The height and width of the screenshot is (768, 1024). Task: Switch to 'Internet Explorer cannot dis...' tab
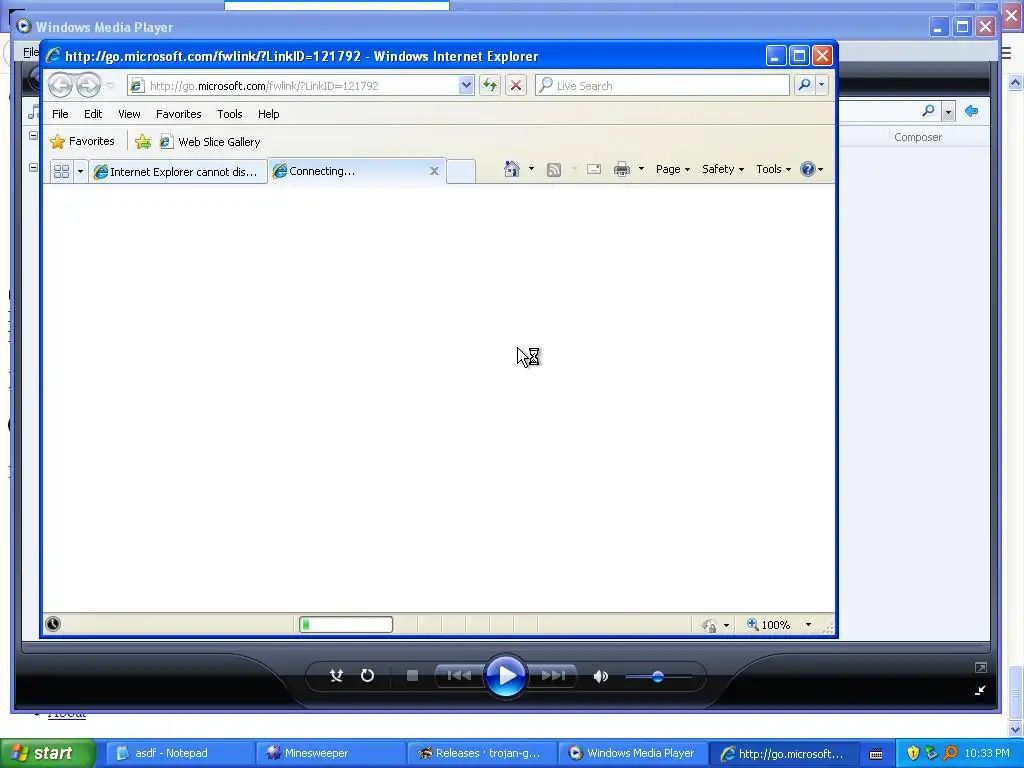pyautogui.click(x=178, y=172)
